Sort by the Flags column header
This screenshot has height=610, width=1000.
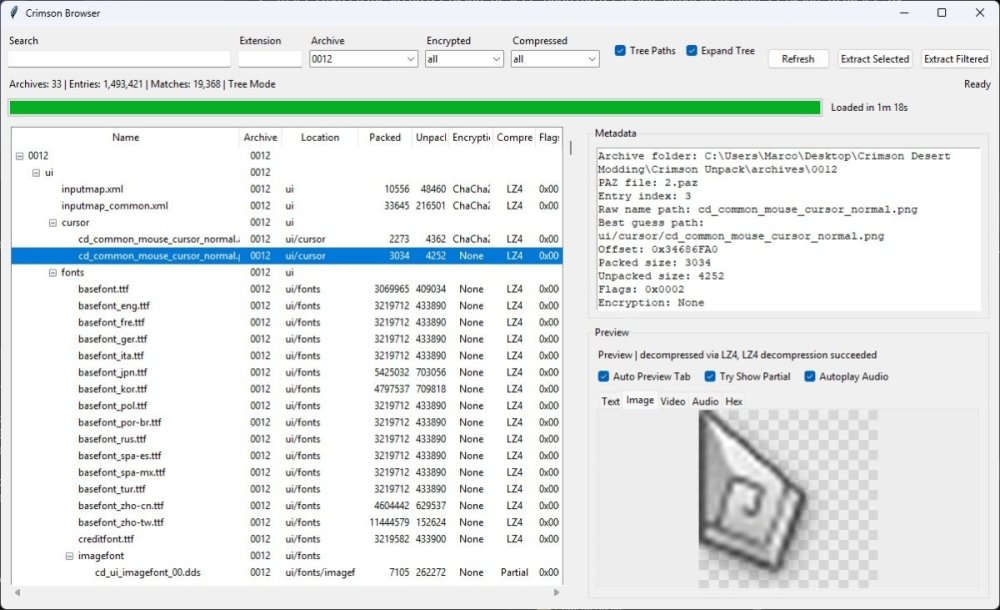(548, 137)
